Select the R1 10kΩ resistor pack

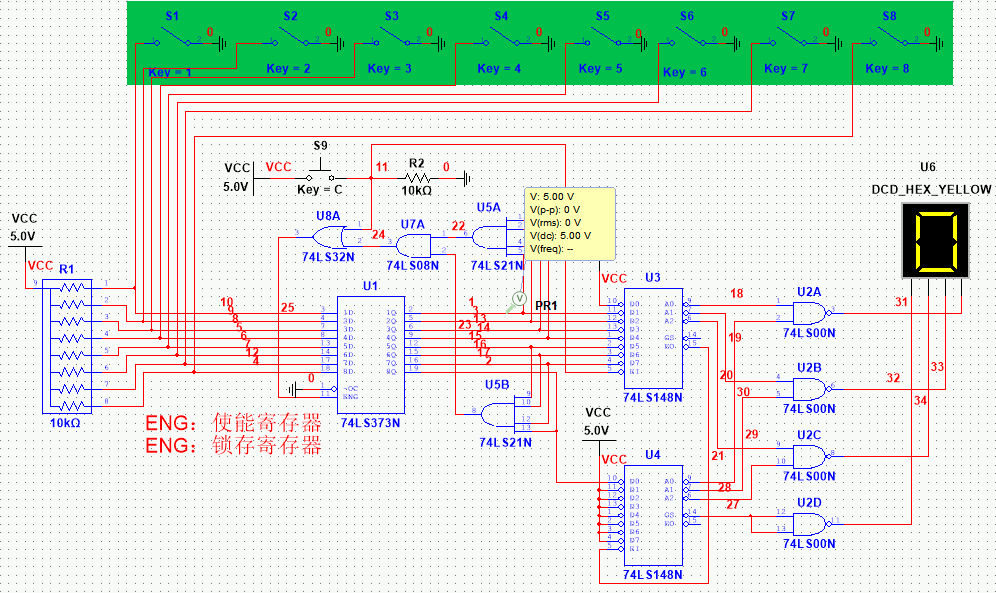coord(67,347)
